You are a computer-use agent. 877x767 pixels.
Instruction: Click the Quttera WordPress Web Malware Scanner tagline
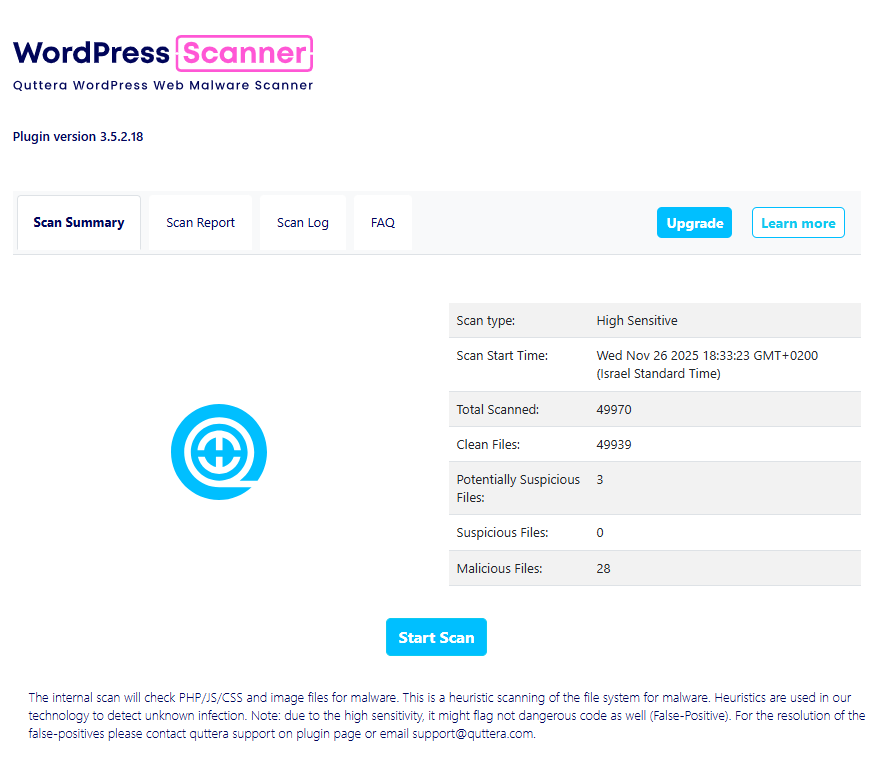click(162, 85)
